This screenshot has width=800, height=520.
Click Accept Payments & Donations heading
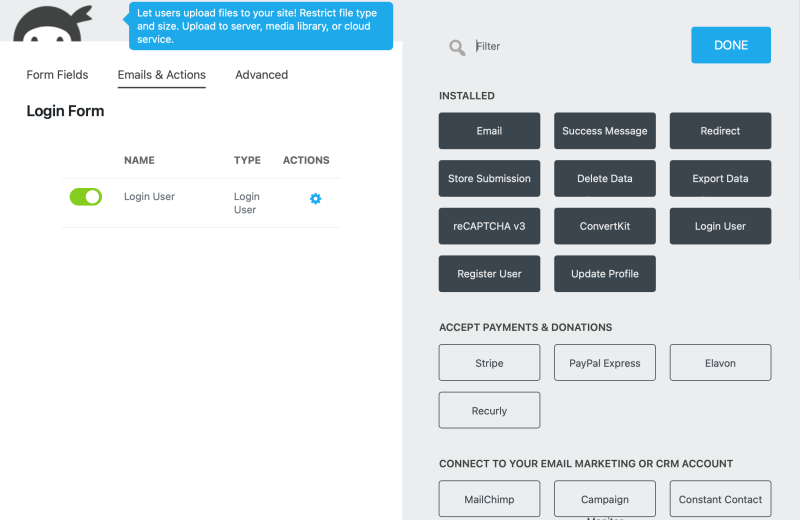pos(526,327)
